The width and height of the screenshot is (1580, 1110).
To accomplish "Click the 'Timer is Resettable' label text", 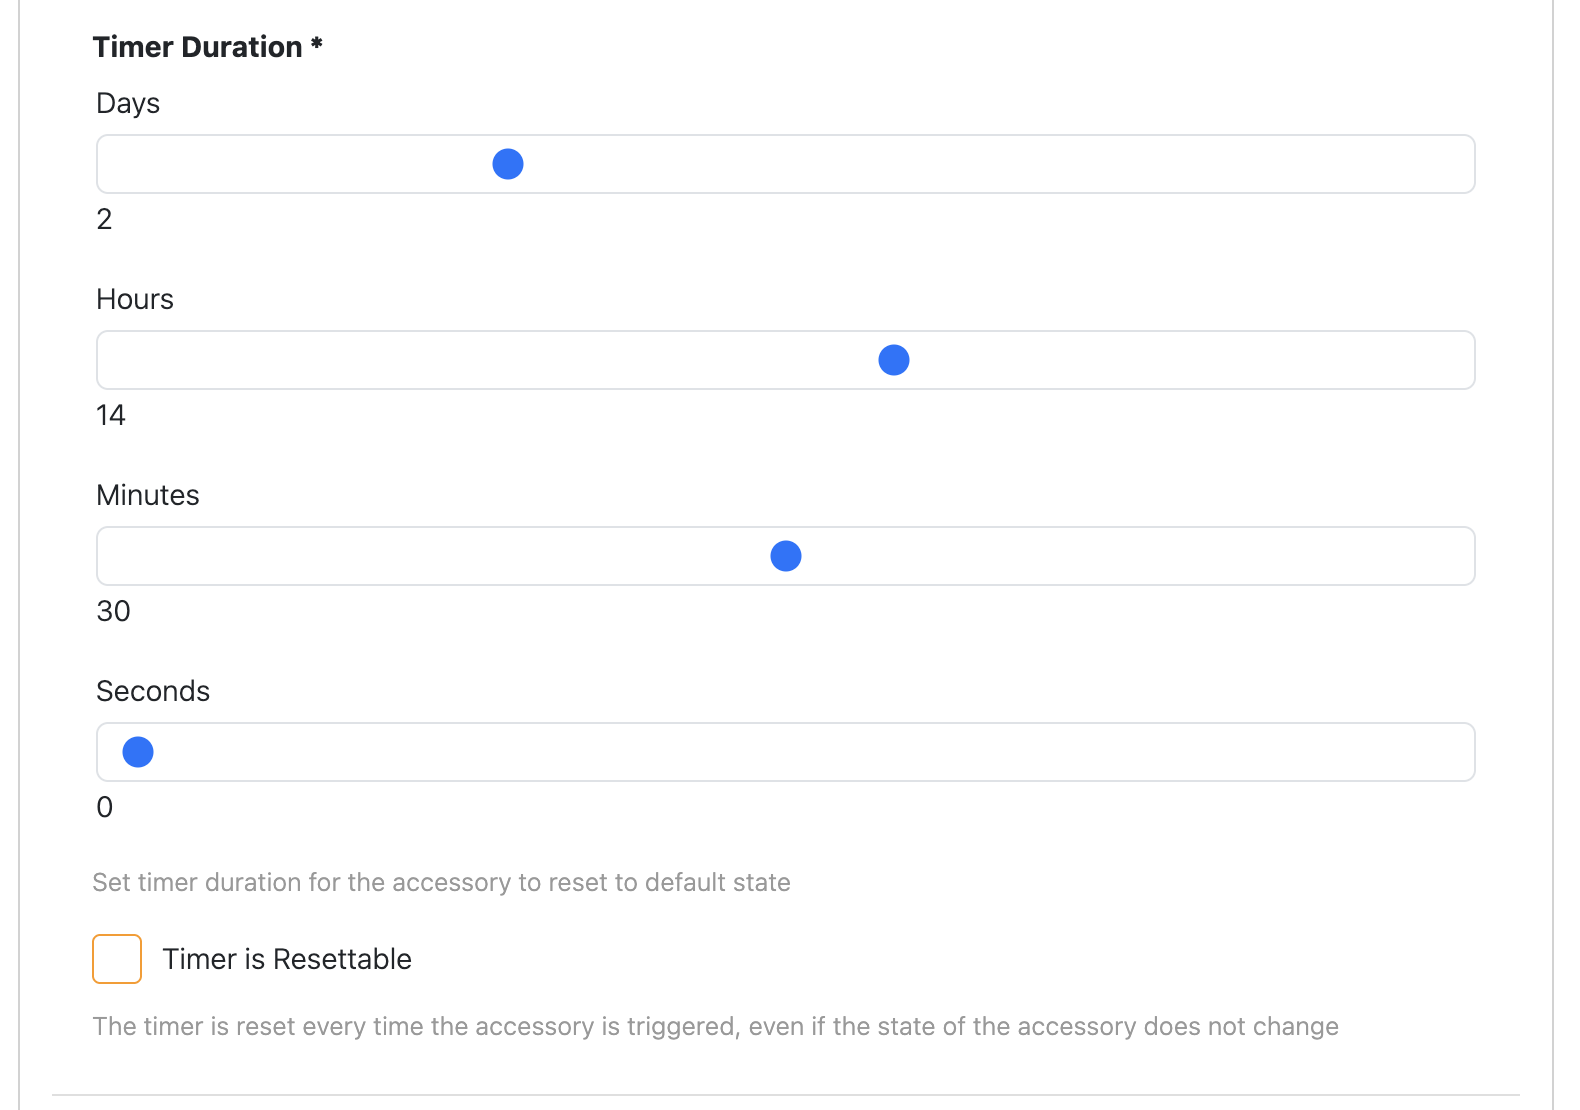I will click(x=287, y=959).
